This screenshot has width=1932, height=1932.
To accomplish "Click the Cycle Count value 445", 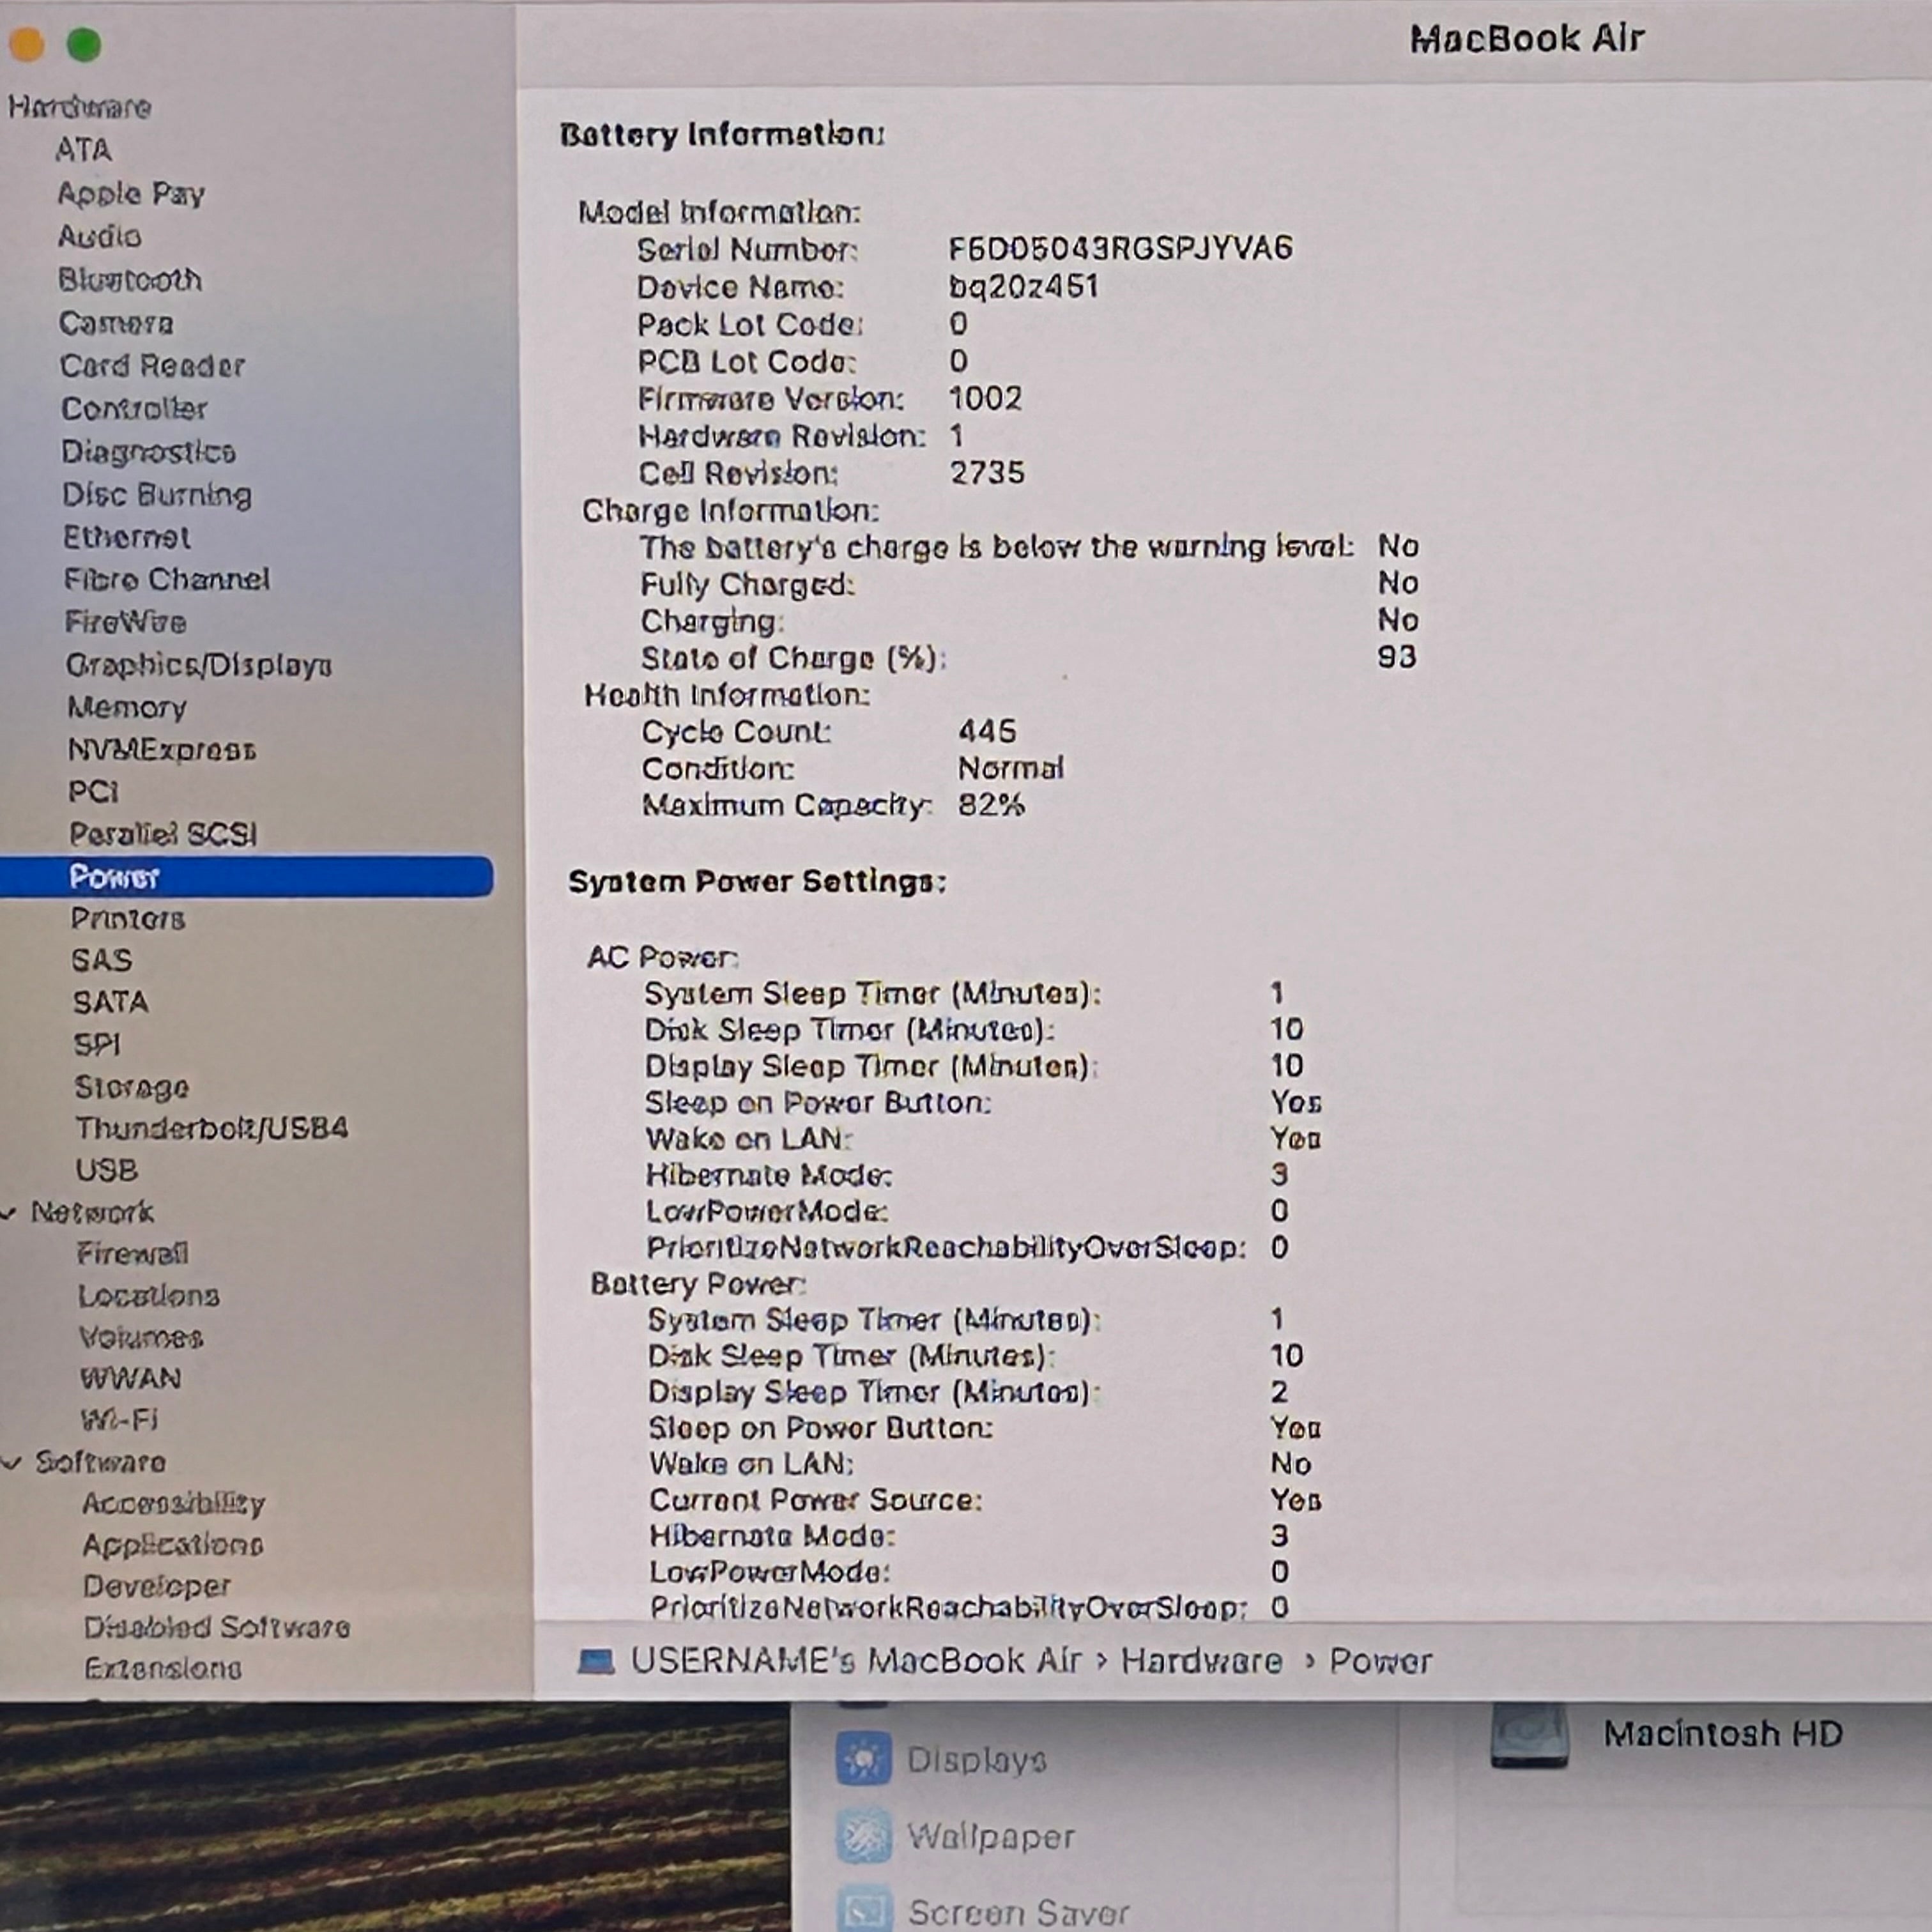I will point(987,731).
